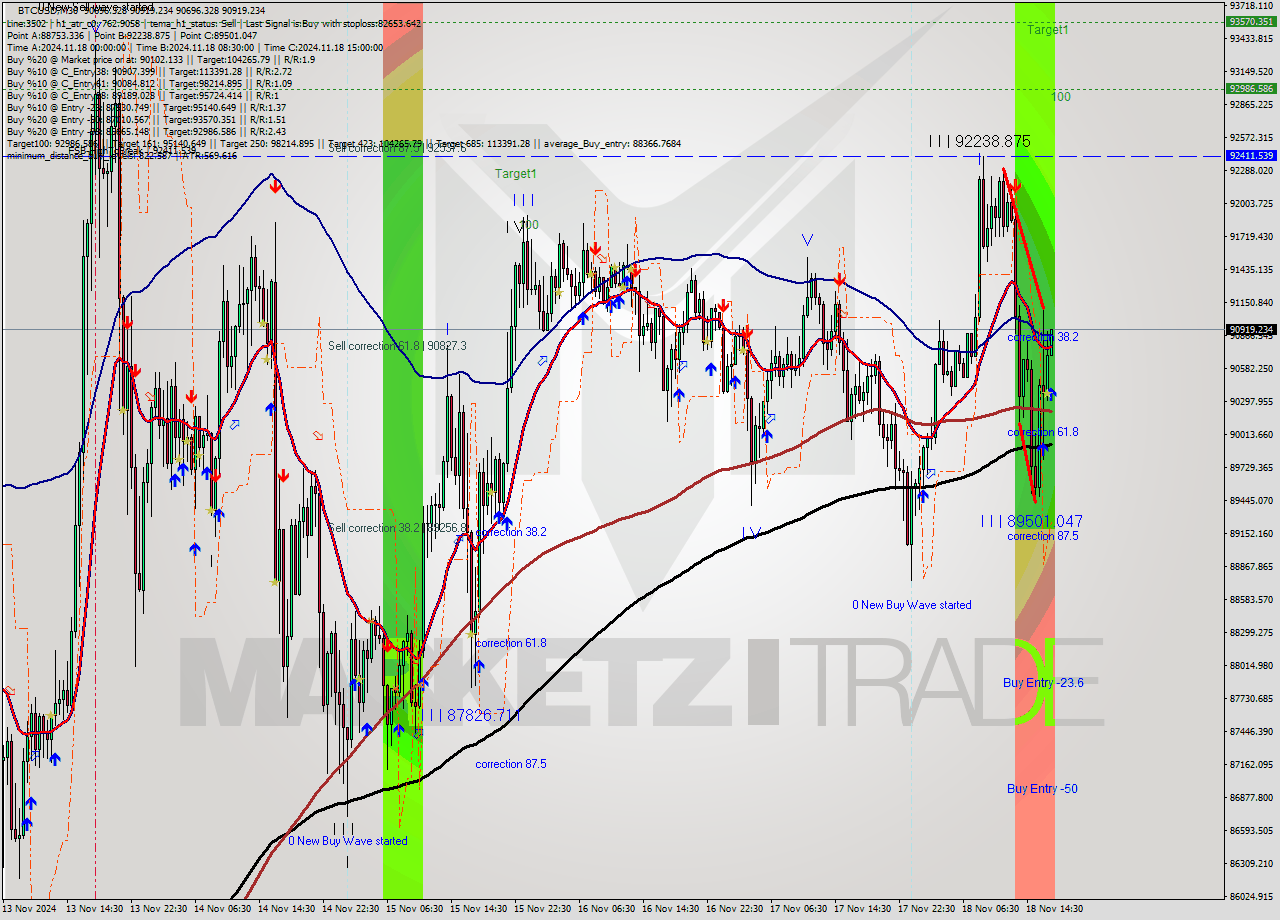Screen dimensions: 1280x920
Task: Click 'Sell correction 38.2 | 89256.8' text
Action: coord(397,528)
